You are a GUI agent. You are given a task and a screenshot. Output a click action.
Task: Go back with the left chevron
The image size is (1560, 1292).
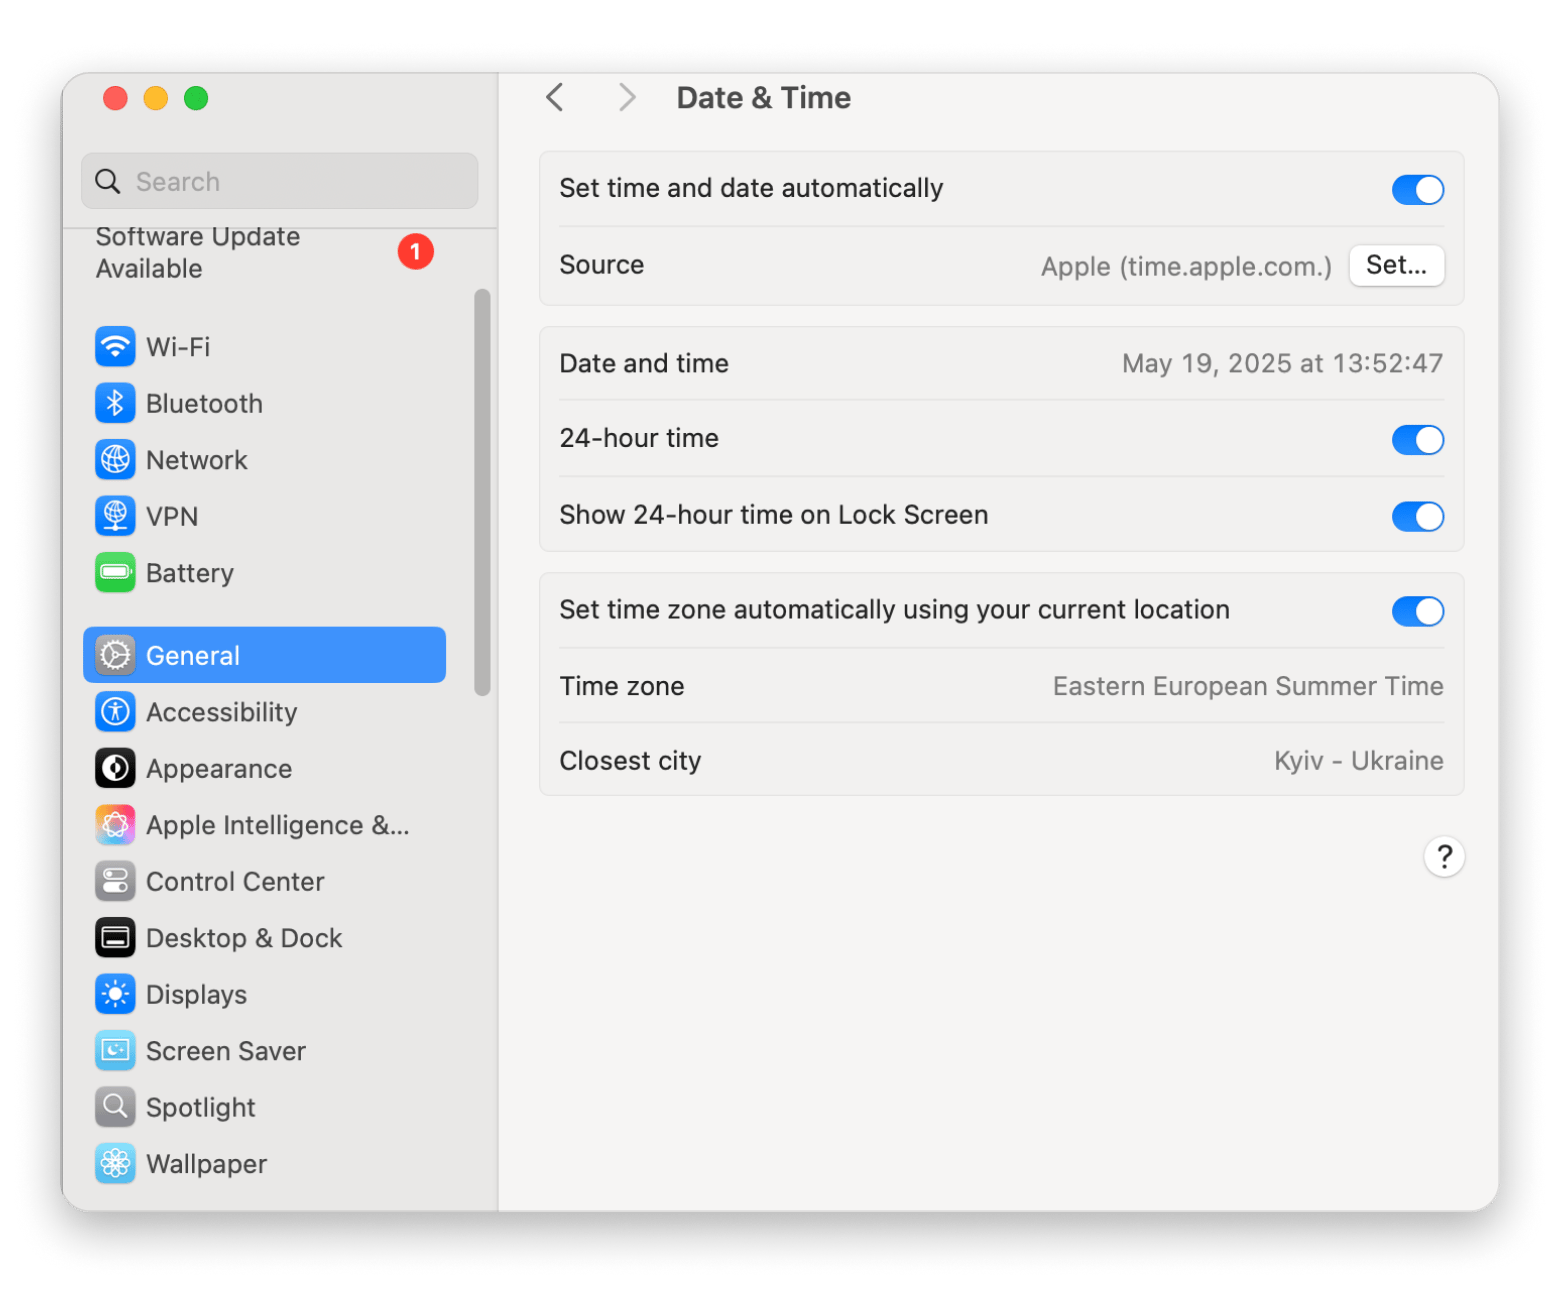[x=555, y=98]
